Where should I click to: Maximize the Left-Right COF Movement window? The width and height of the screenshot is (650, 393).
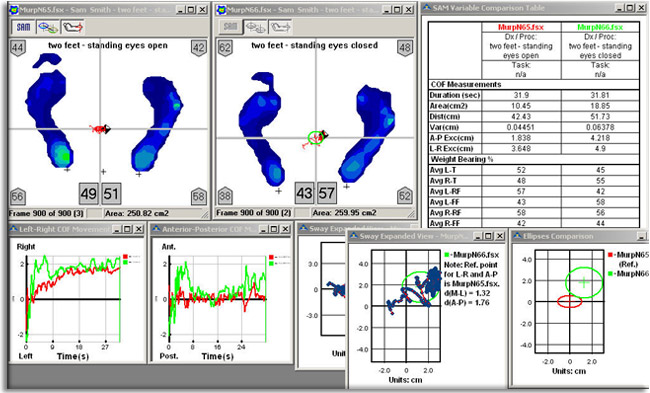[128, 229]
